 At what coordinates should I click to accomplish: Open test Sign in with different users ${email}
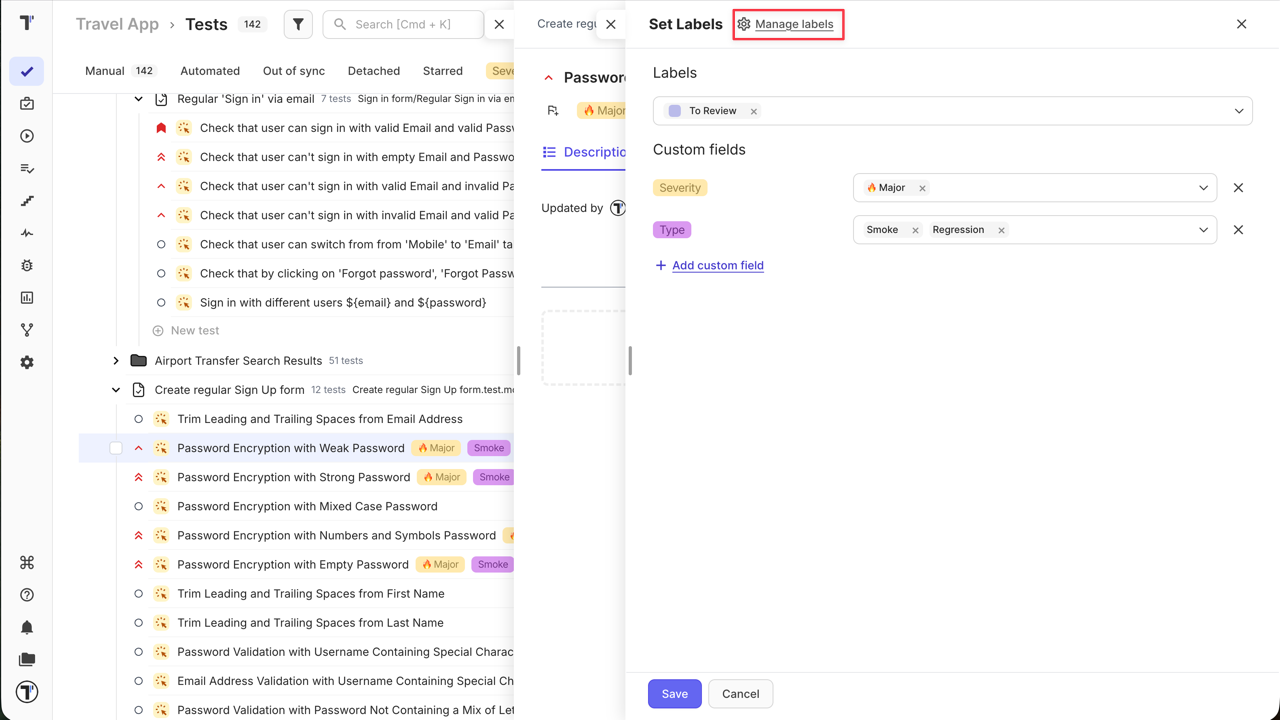tap(343, 302)
